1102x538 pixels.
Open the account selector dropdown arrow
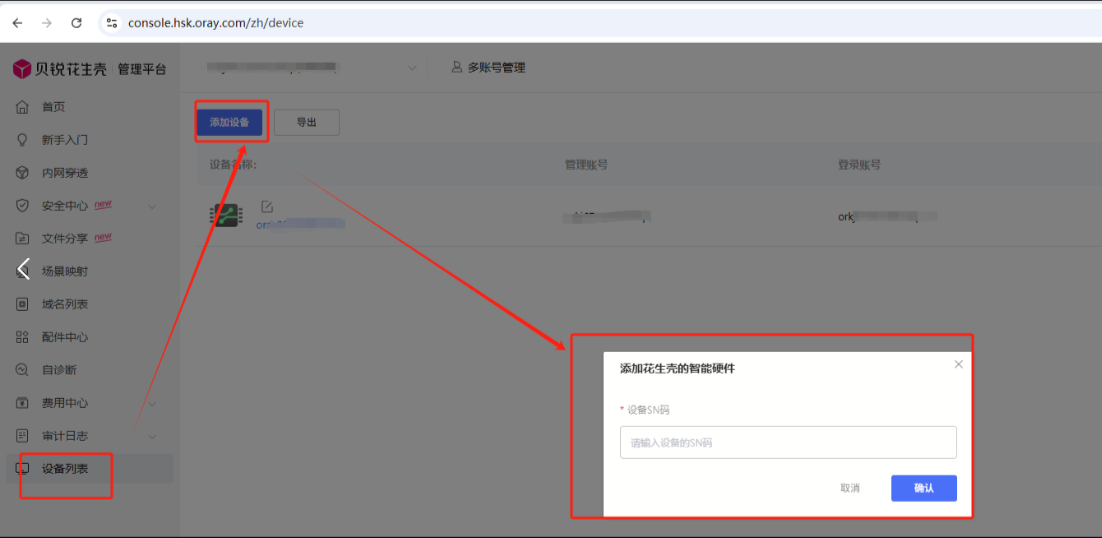[x=413, y=68]
